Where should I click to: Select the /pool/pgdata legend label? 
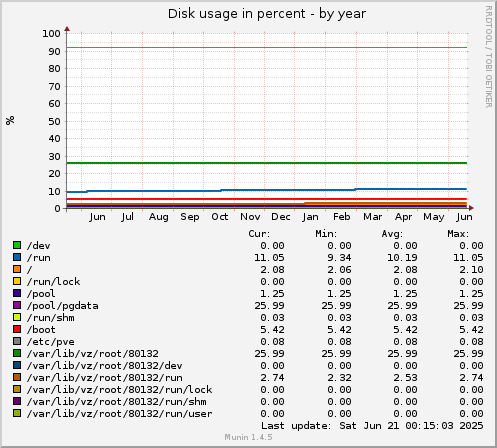63,306
